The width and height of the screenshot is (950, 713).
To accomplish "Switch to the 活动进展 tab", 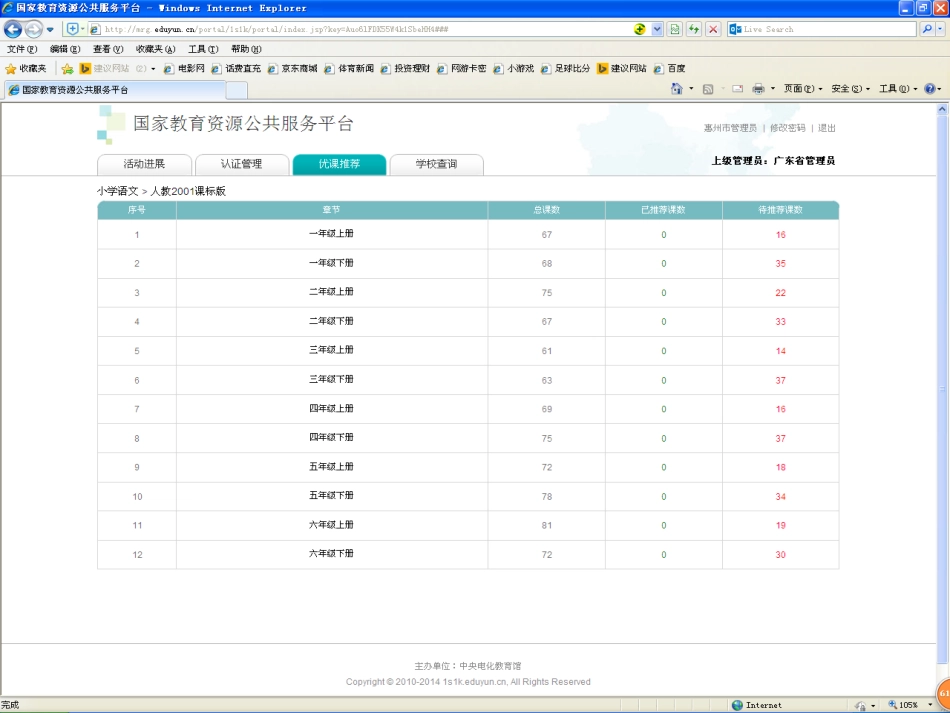I will (x=144, y=164).
